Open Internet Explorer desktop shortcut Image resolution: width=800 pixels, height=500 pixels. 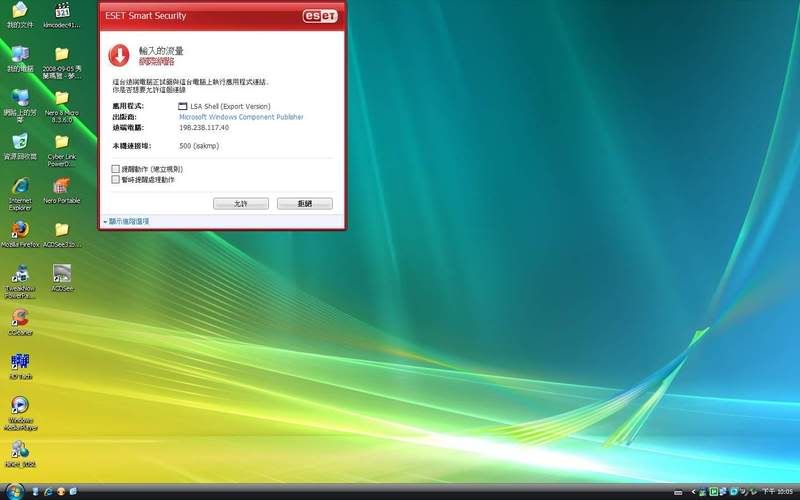pos(19,187)
